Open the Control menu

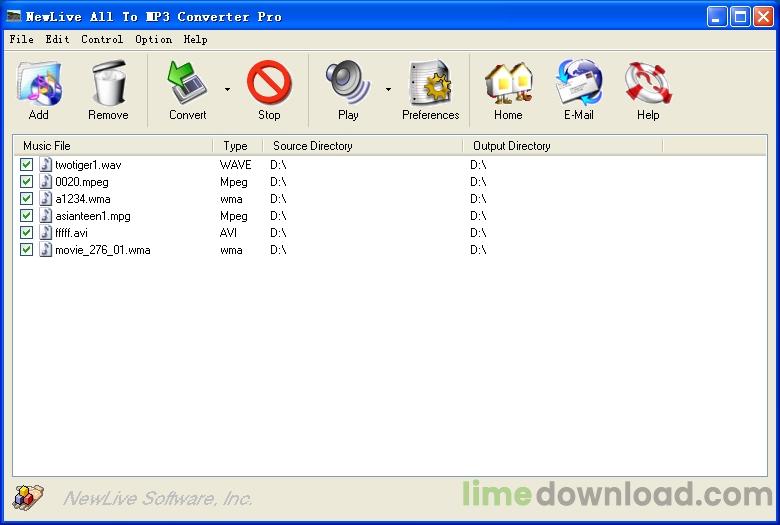click(102, 39)
